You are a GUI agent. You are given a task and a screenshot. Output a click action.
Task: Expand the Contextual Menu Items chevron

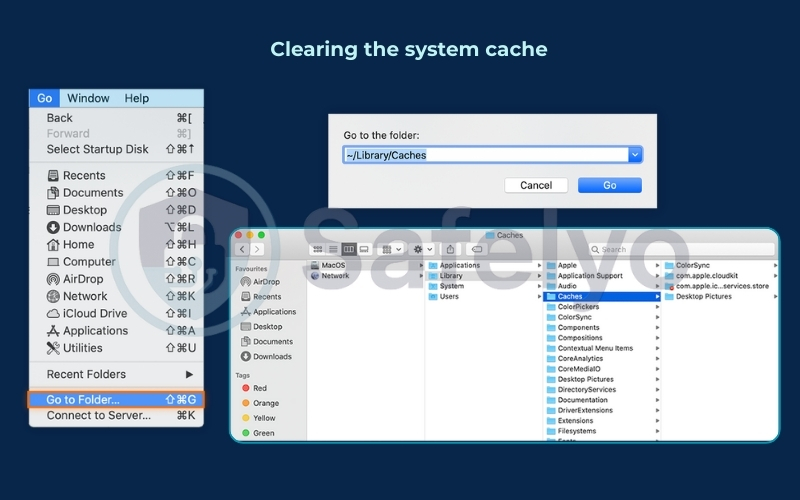coord(657,348)
